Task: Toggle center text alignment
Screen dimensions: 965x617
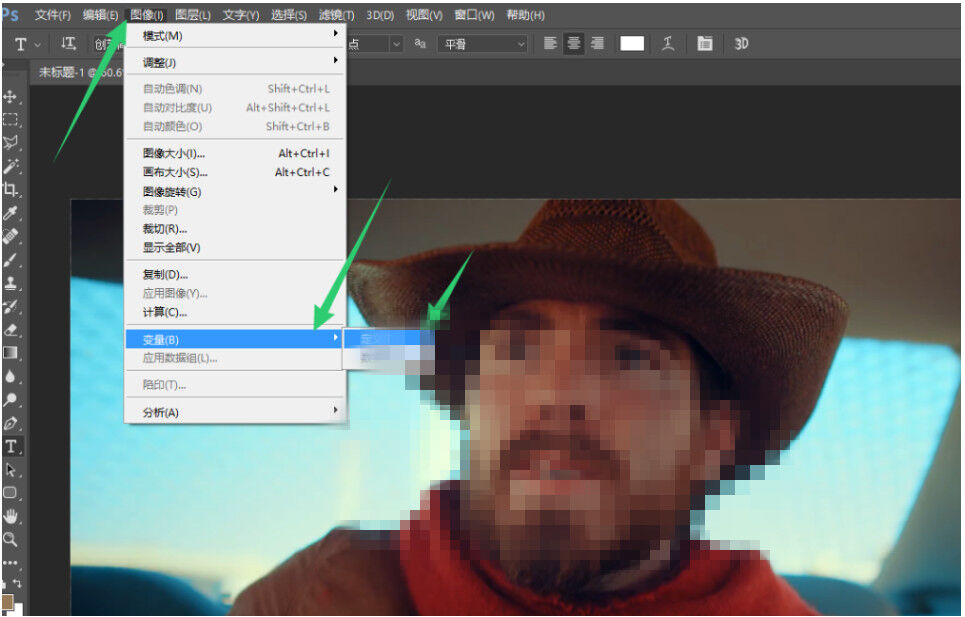Action: [574, 43]
